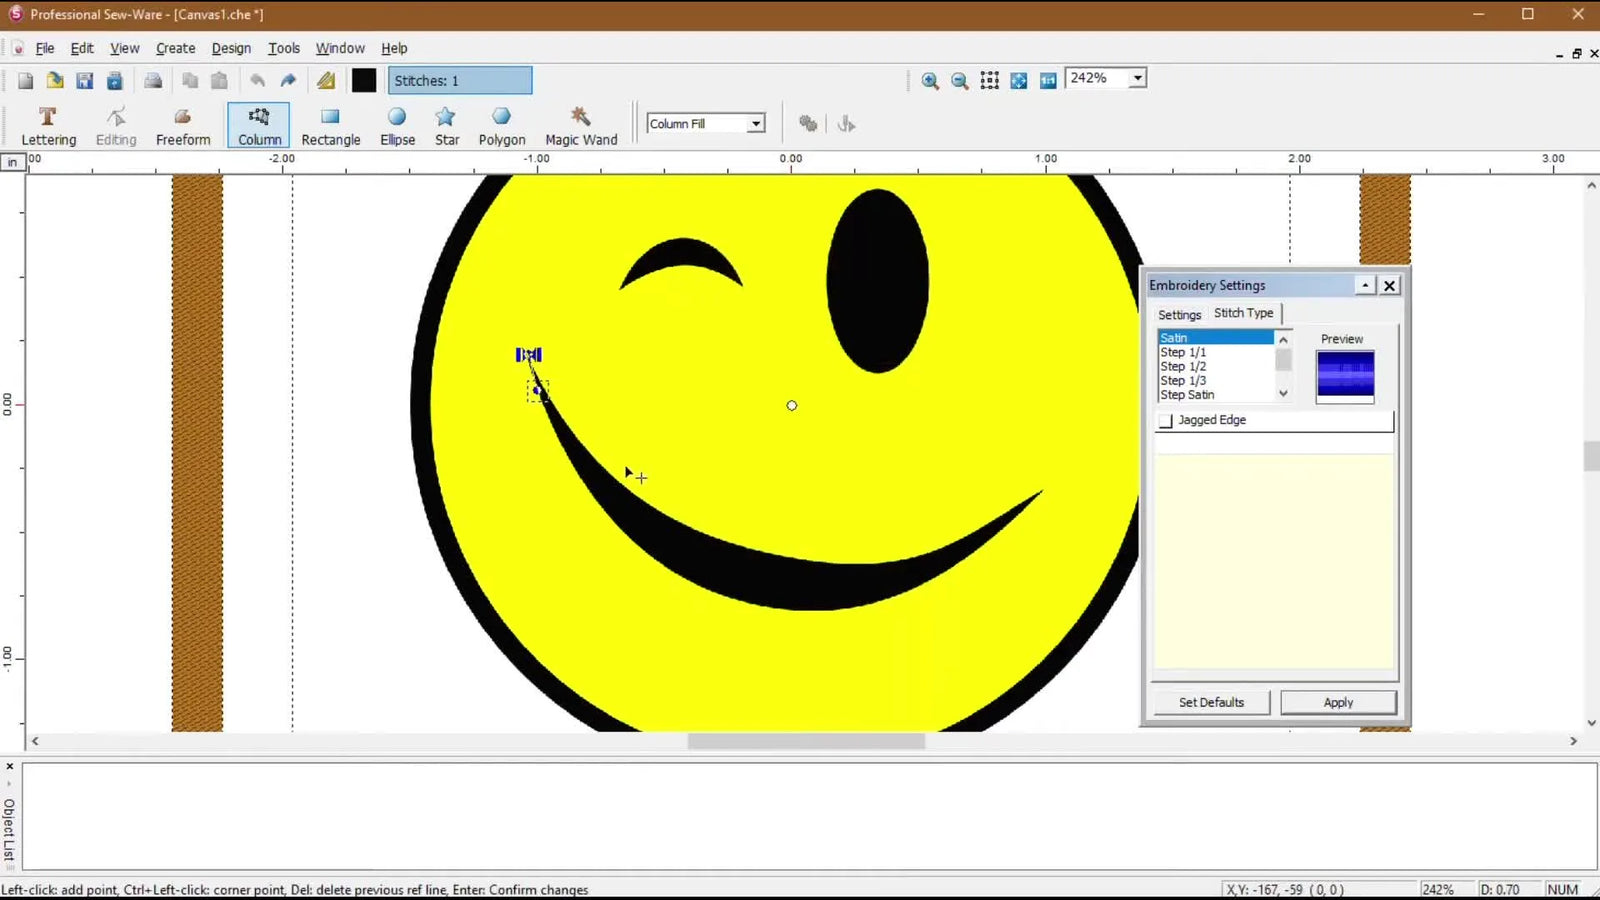This screenshot has width=1600, height=900.
Task: Click the save floppy disk icon
Action: (85, 81)
